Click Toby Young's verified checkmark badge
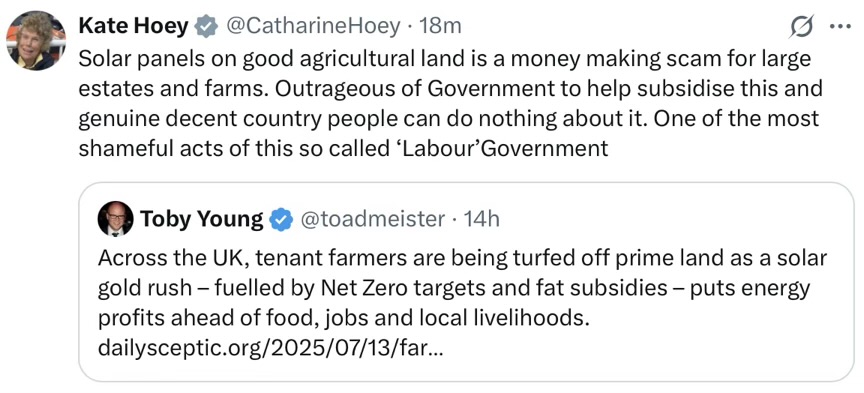This screenshot has width=864, height=393. click(280, 219)
